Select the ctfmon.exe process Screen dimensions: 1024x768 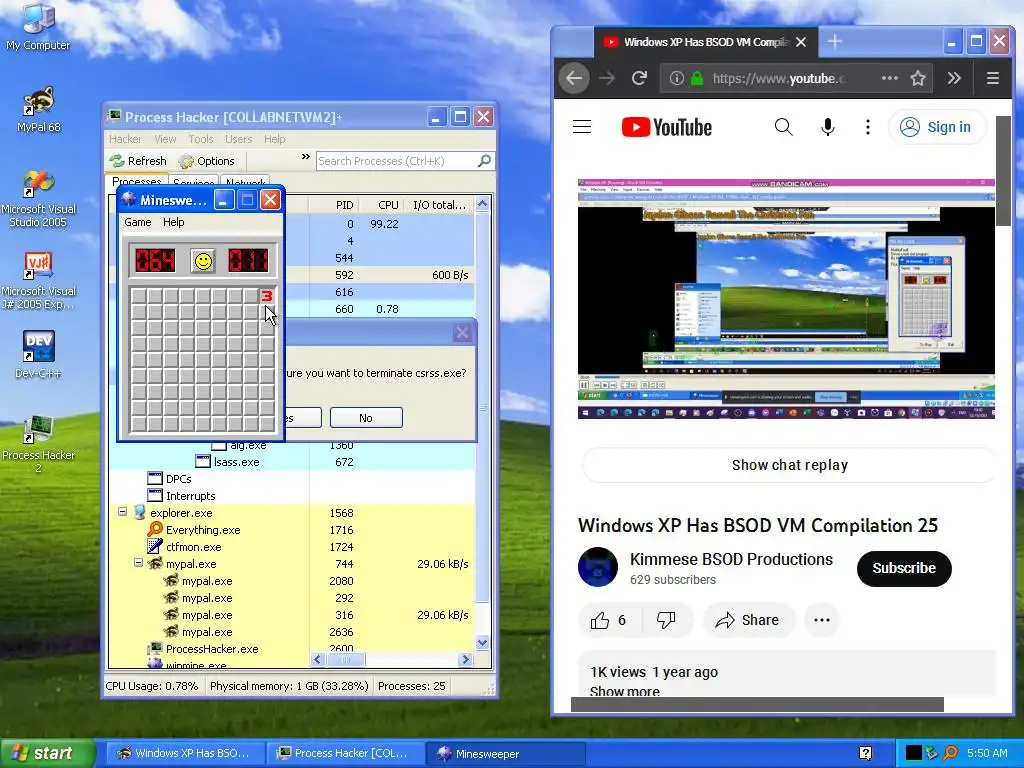click(291, 547)
